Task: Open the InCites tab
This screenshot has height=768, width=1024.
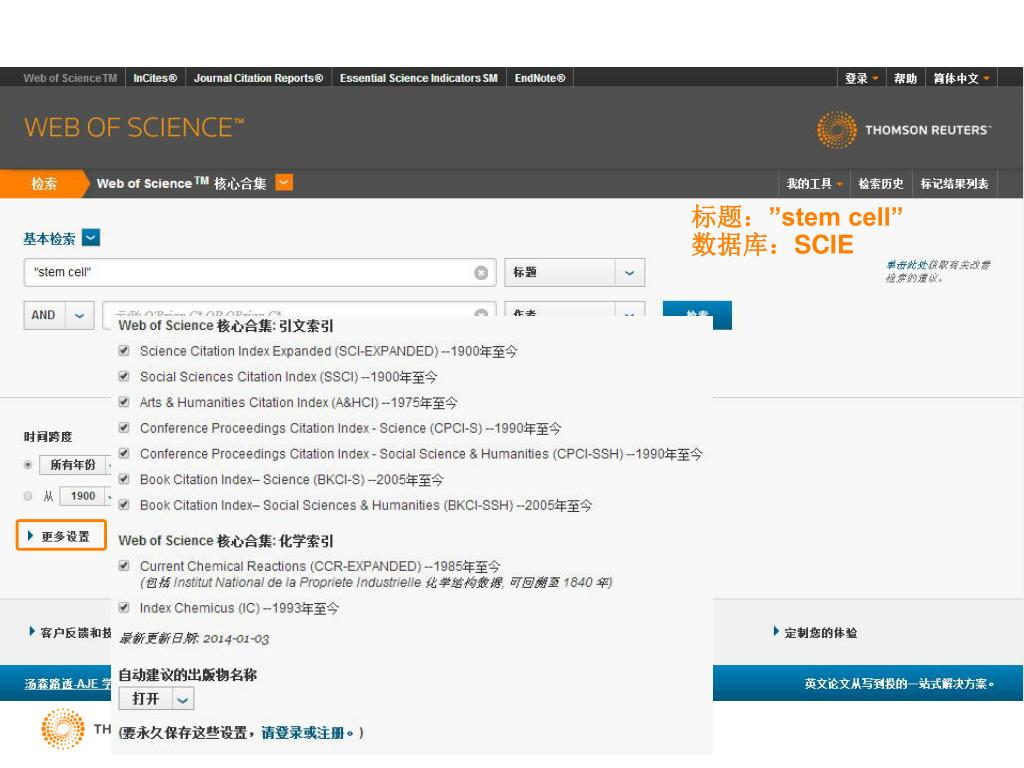Action: pyautogui.click(x=155, y=78)
